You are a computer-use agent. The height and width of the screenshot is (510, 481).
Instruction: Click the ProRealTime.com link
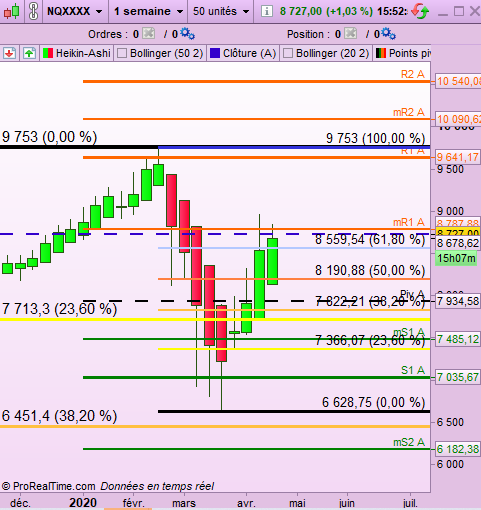tap(48, 486)
